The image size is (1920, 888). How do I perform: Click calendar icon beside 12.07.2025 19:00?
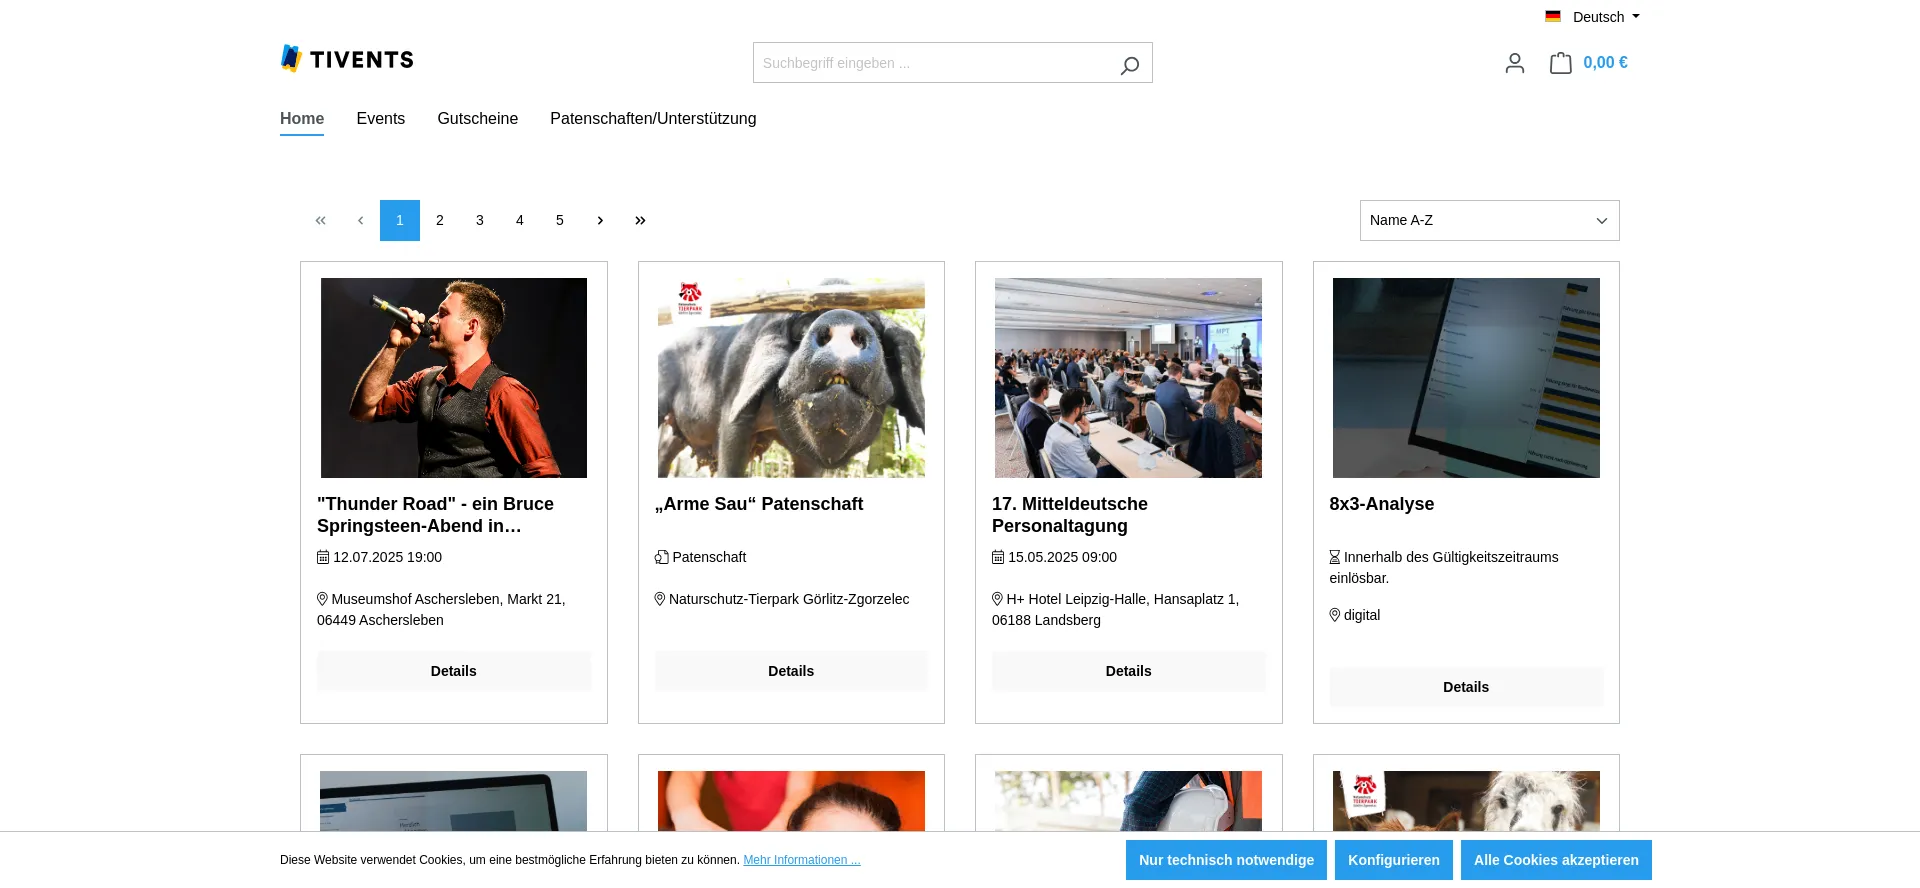[323, 557]
